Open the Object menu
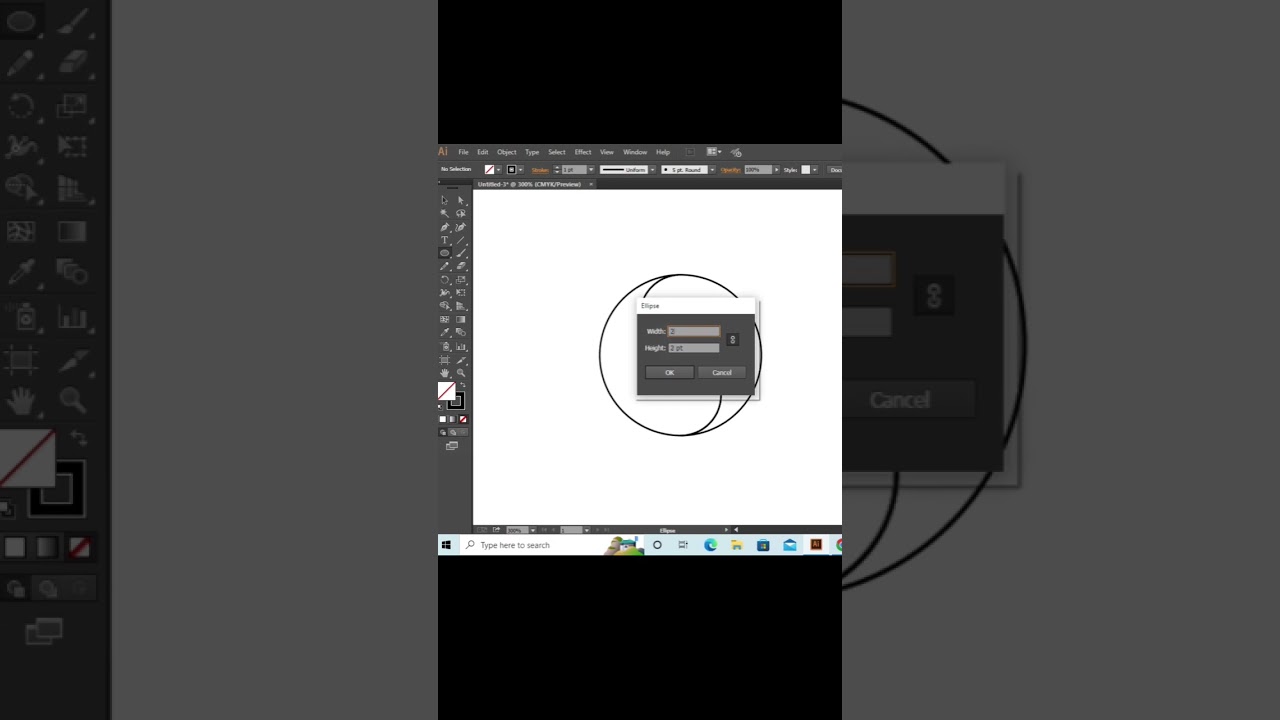 point(507,152)
